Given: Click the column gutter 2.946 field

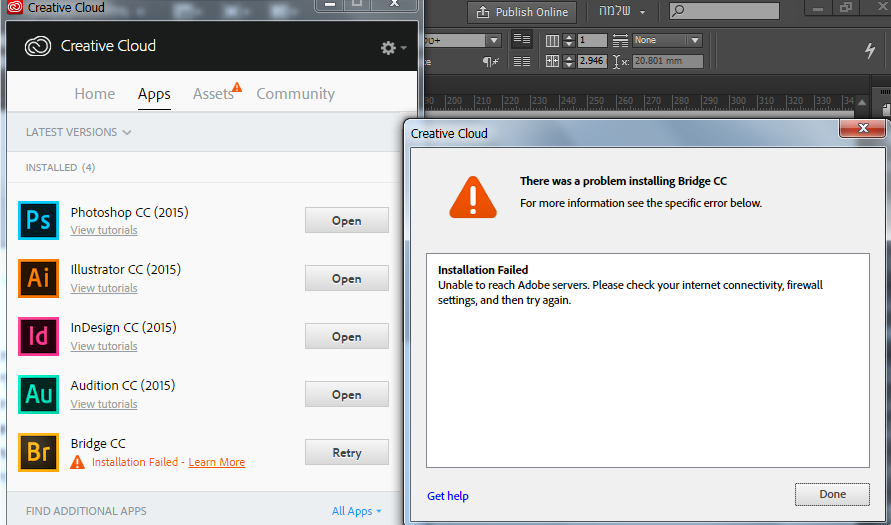Looking at the screenshot, I should (x=592, y=61).
